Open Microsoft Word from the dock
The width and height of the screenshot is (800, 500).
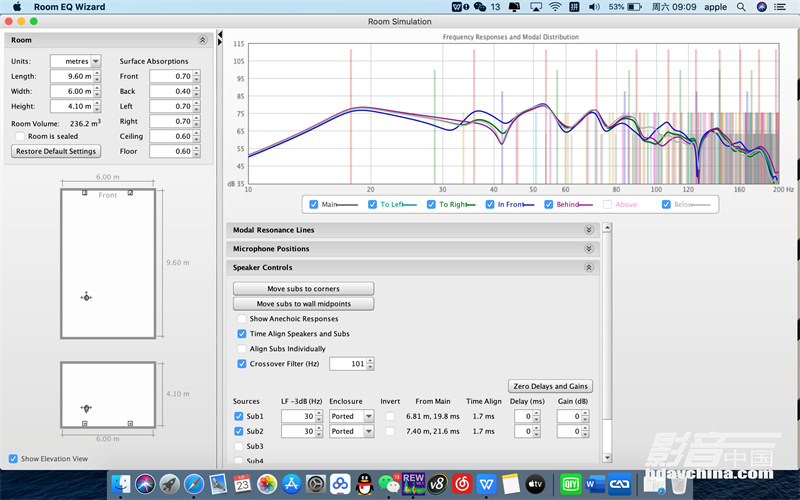595,484
